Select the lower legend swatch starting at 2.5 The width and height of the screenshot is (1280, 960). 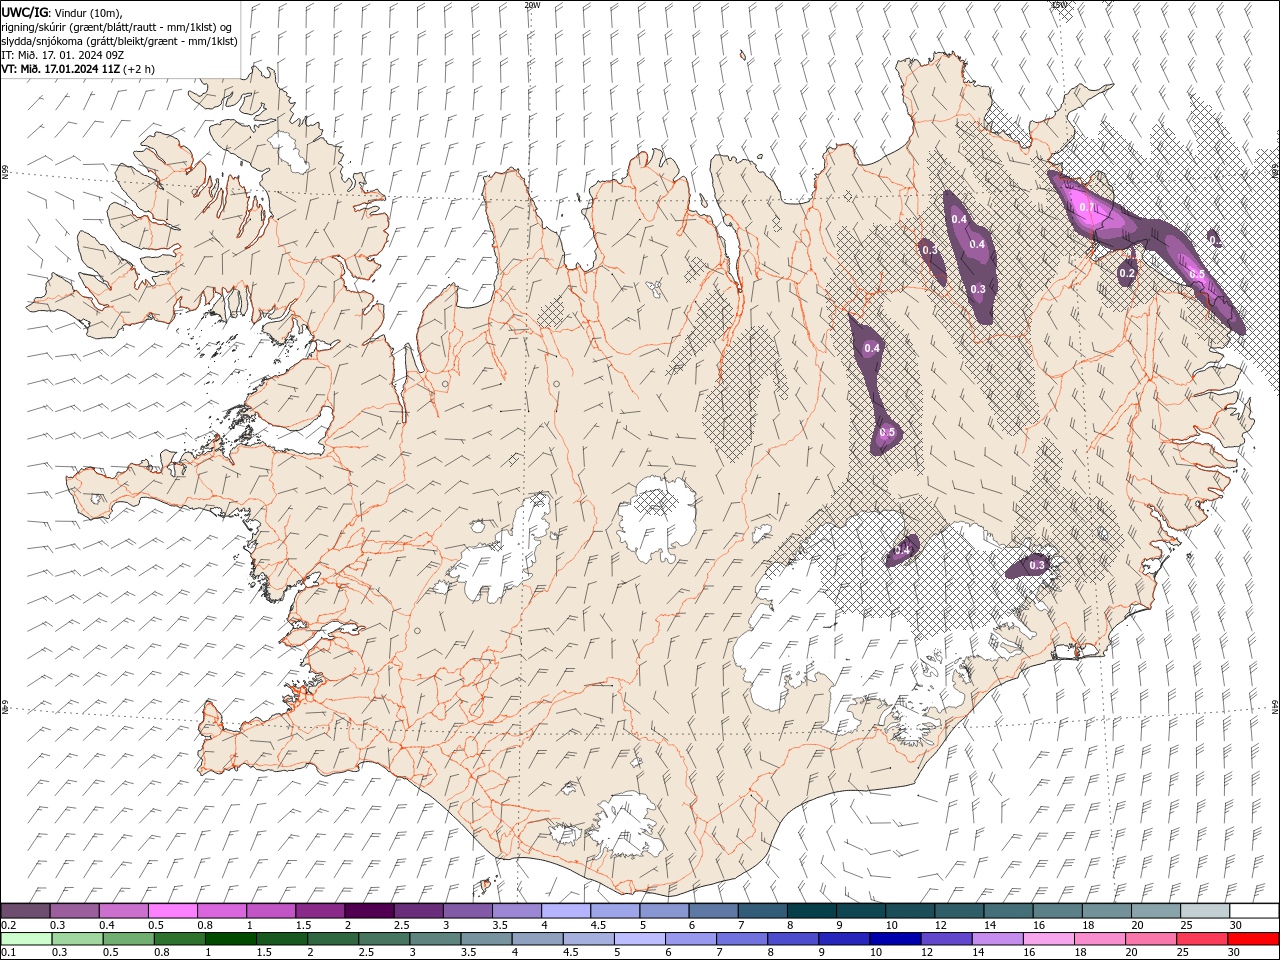coord(384,939)
